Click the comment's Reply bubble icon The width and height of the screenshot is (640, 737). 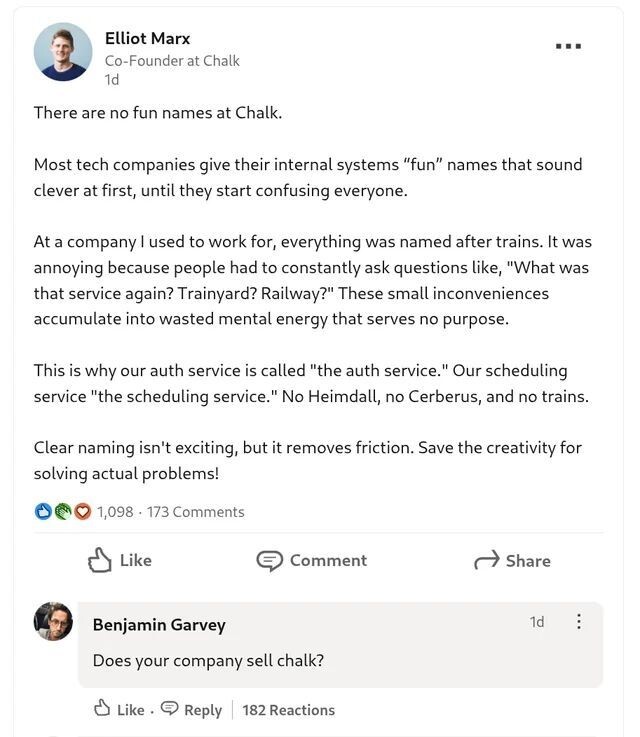point(170,709)
